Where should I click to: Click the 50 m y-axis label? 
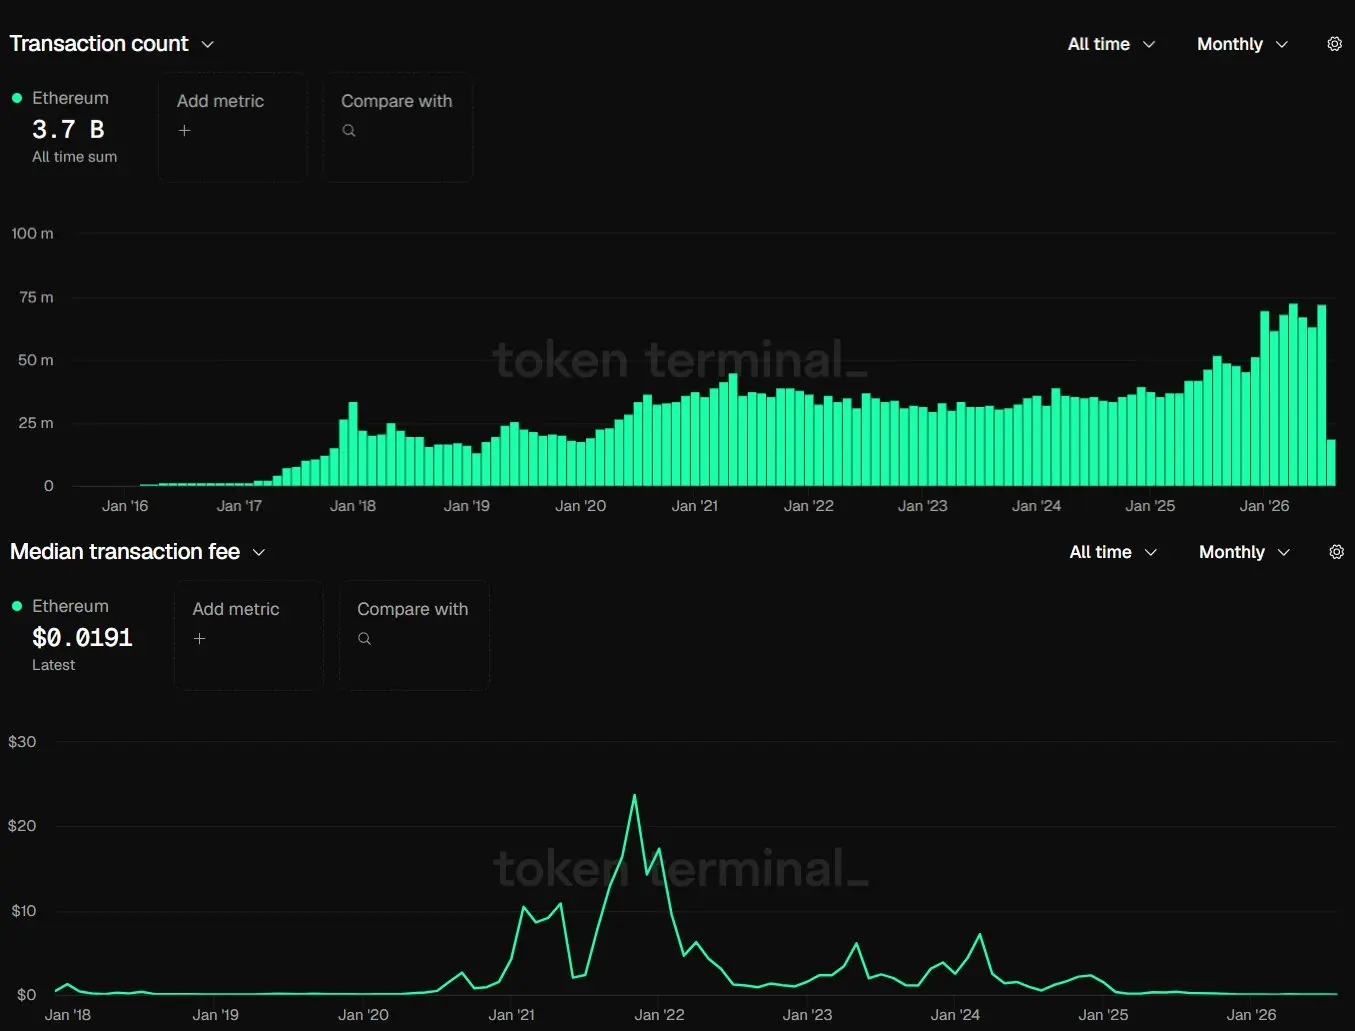tap(36, 360)
